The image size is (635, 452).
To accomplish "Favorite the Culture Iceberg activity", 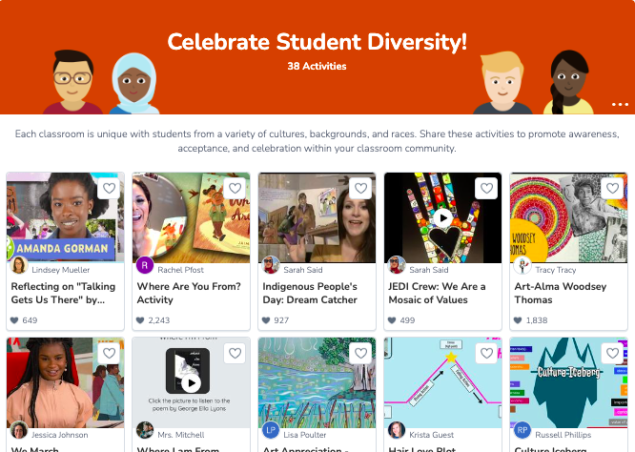I will 612,353.
